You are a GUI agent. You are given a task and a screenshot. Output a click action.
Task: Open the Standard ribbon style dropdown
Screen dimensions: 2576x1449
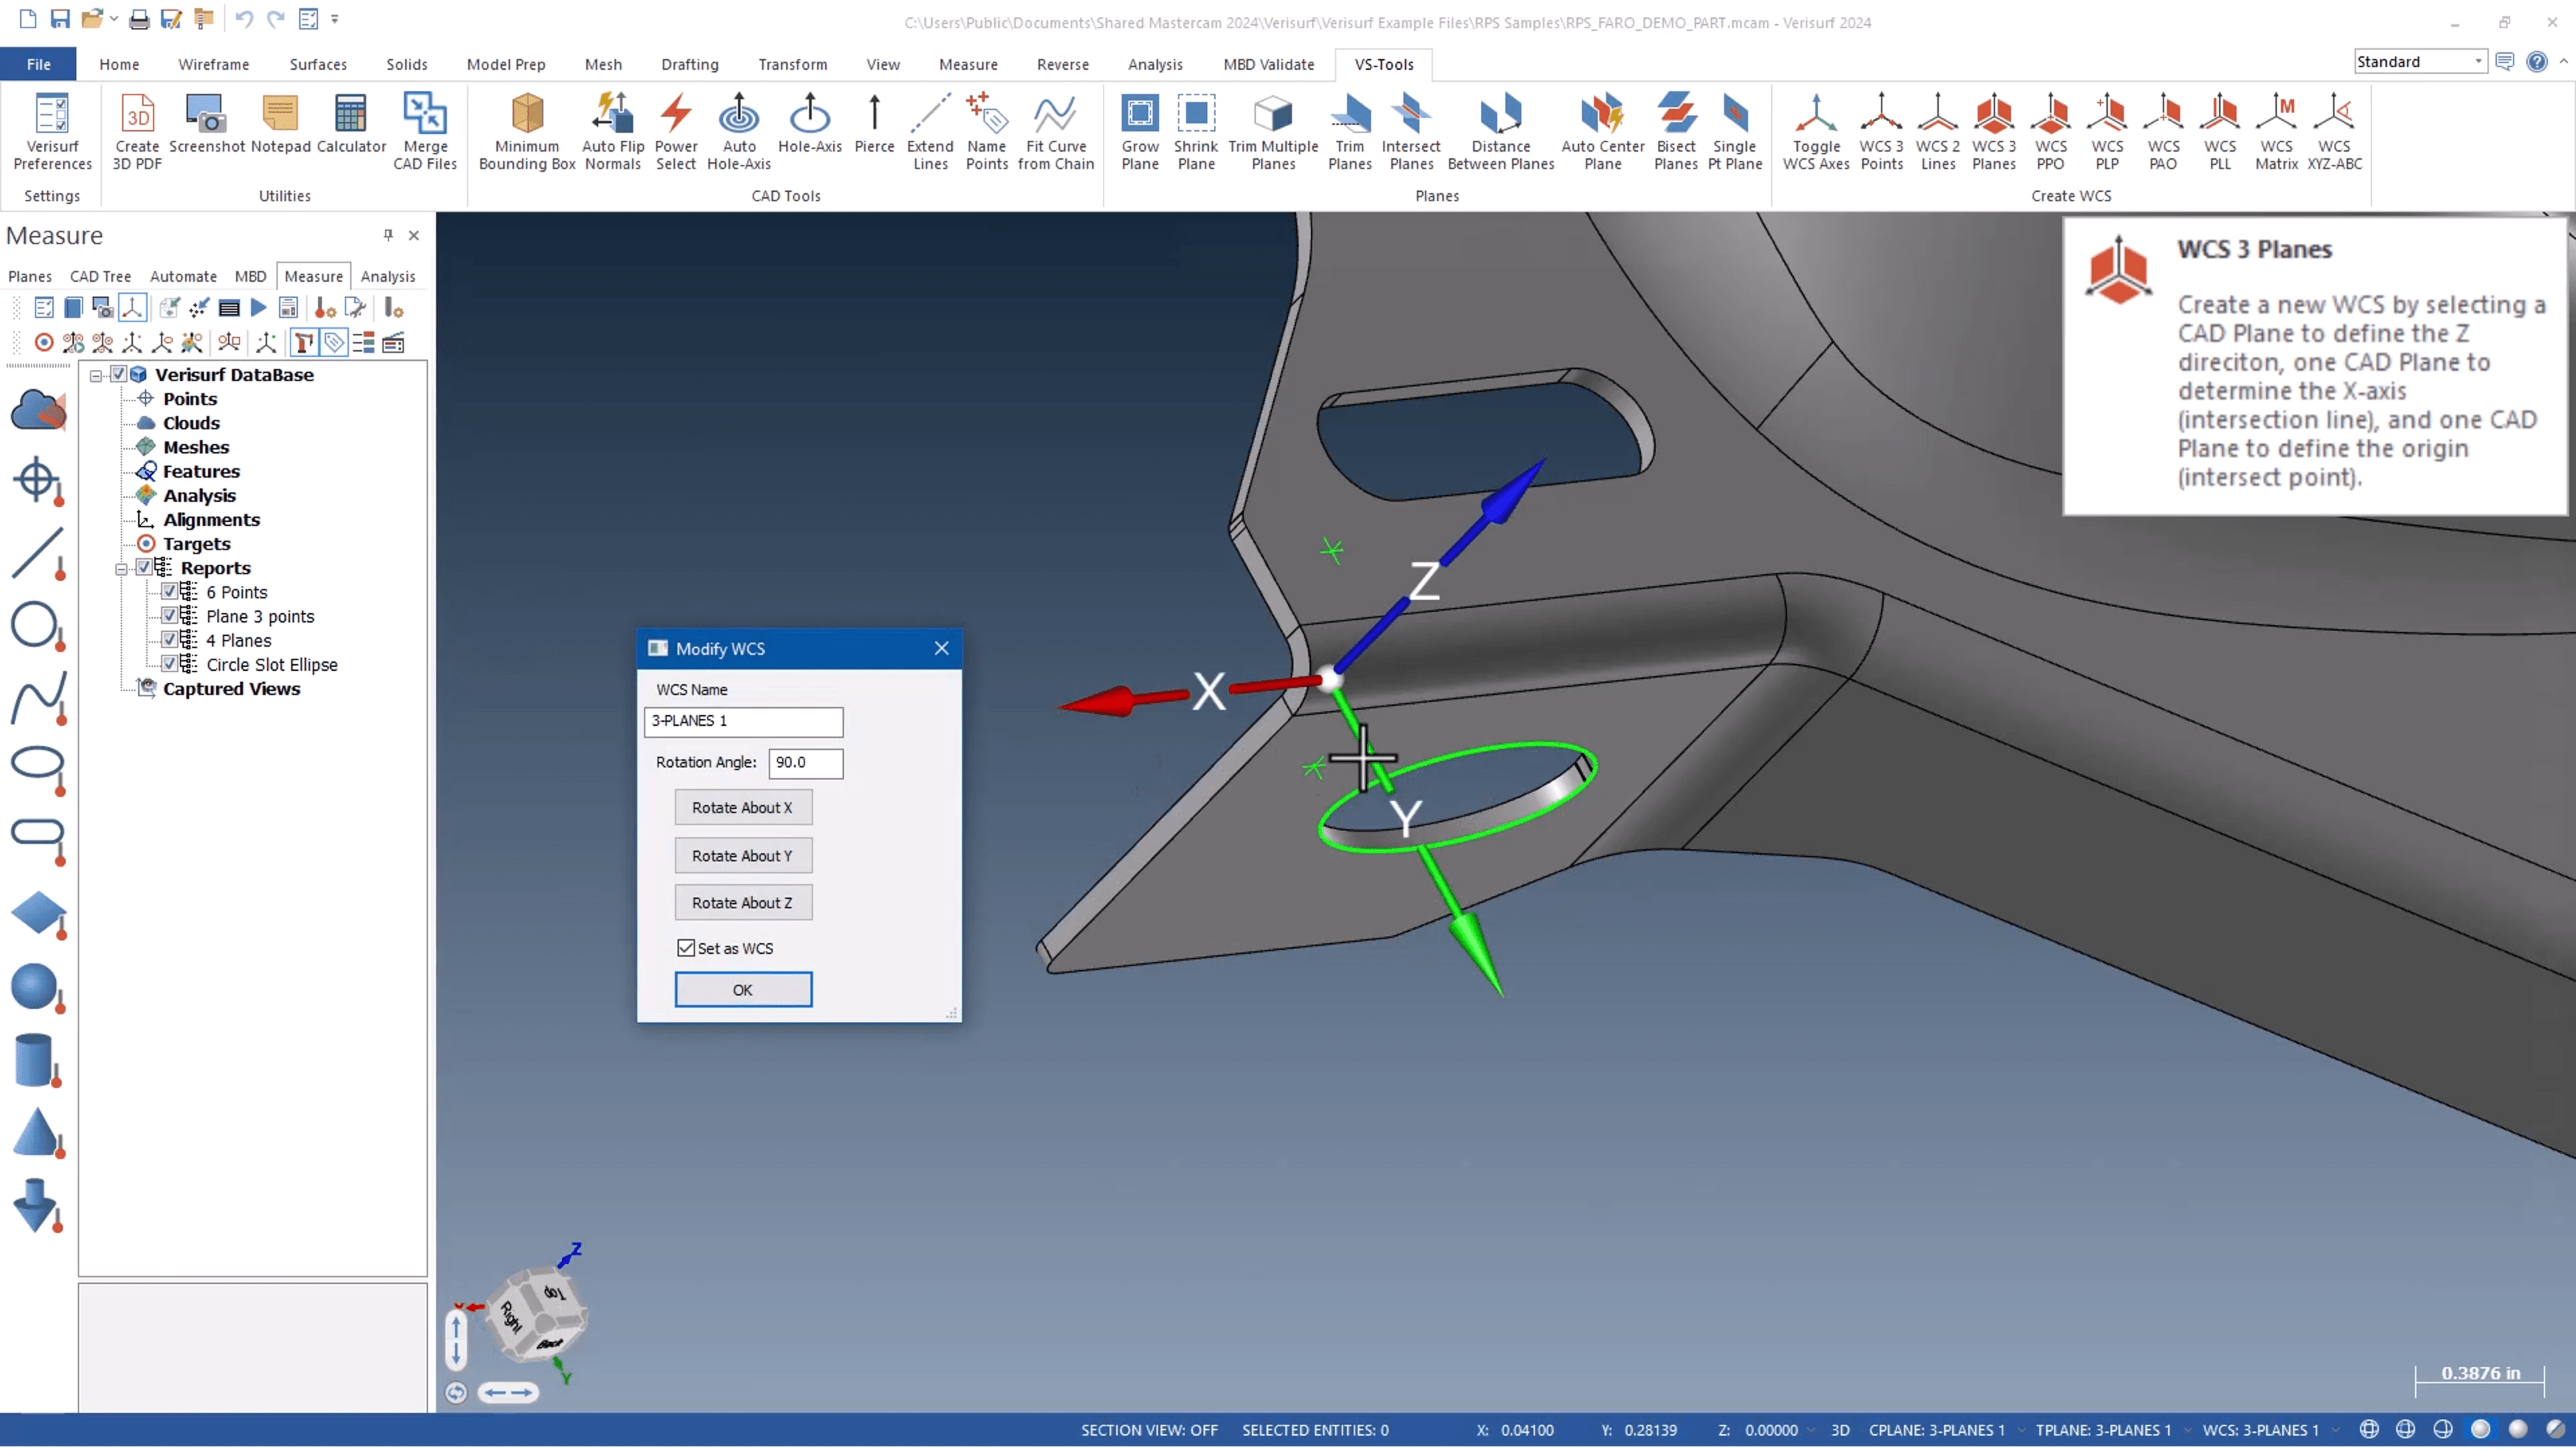point(2478,62)
